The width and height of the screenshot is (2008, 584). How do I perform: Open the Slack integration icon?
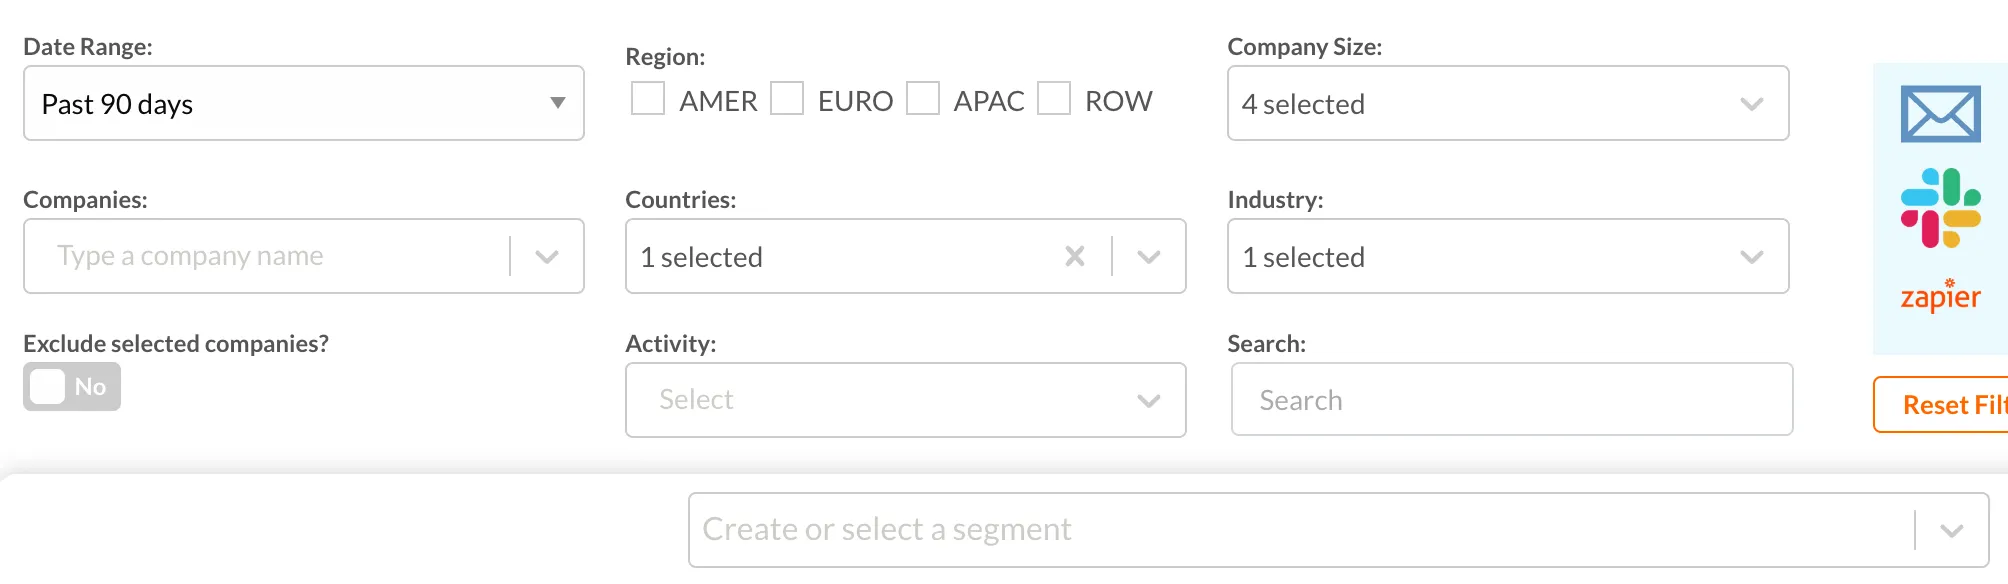(x=1940, y=208)
